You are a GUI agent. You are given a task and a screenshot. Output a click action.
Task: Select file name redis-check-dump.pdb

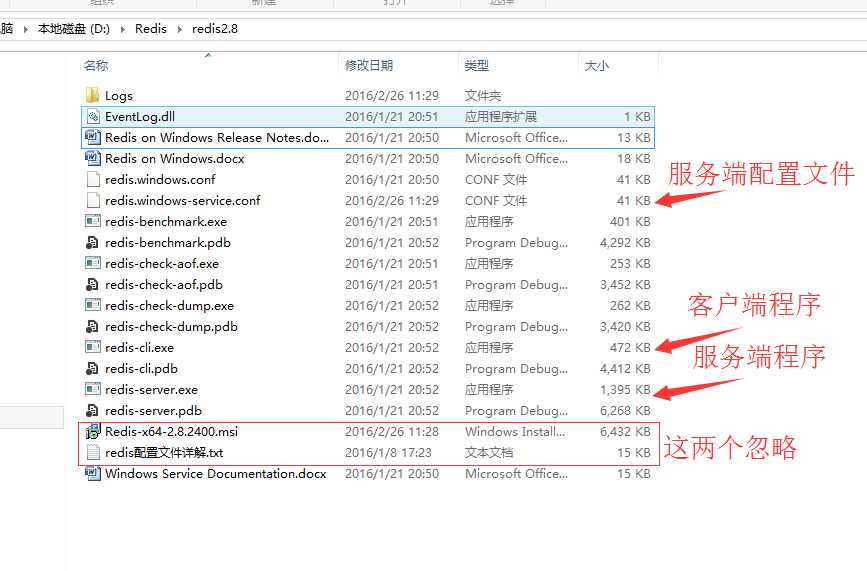pyautogui.click(x=171, y=327)
